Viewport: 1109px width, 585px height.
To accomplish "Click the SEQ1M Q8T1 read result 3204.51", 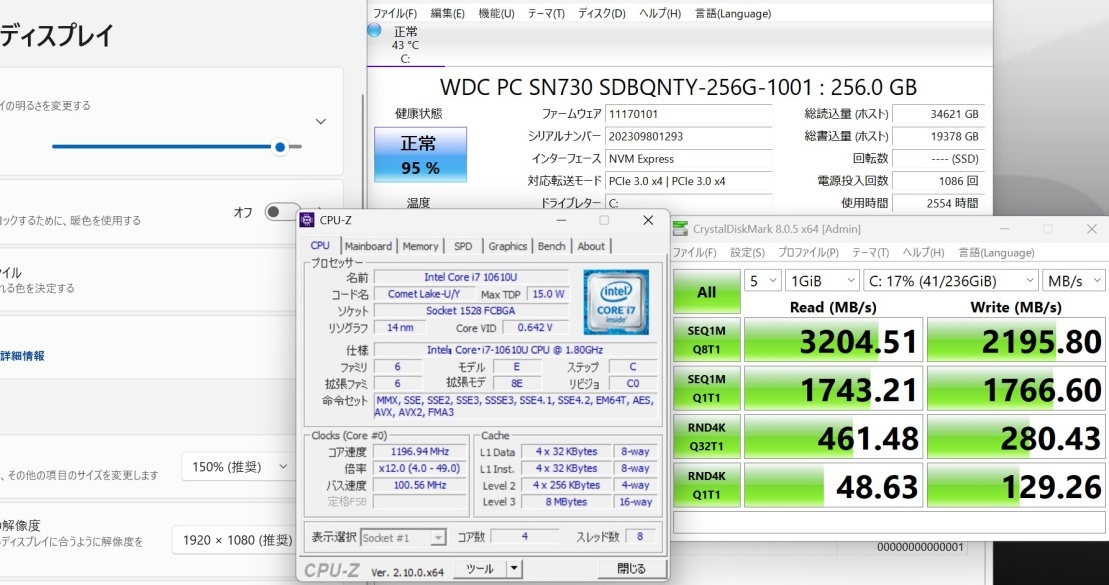I will tap(834, 340).
